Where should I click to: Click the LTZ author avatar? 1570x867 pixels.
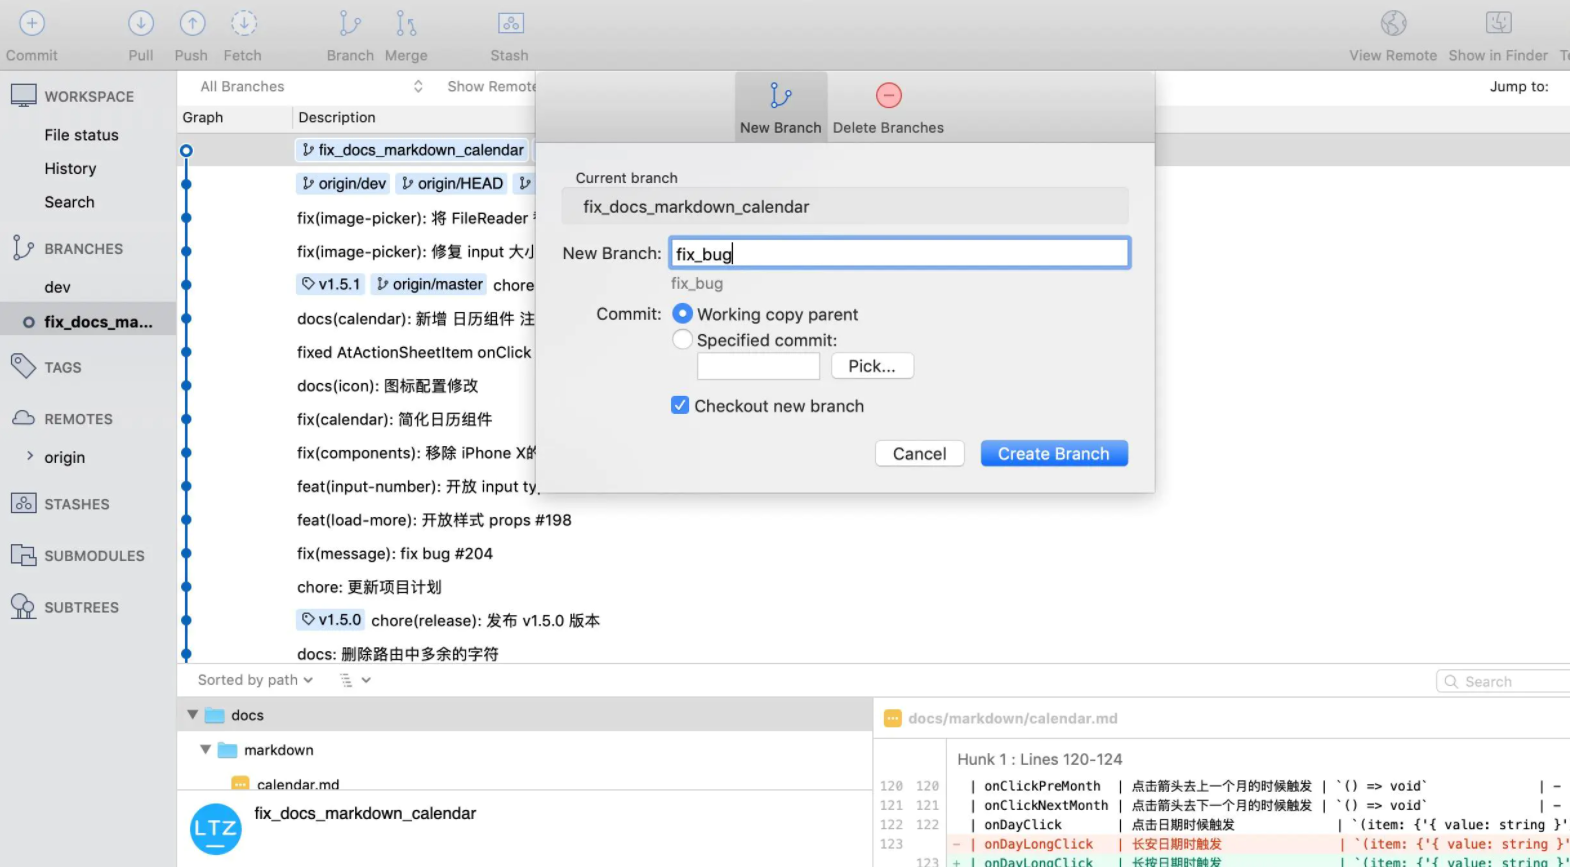(x=216, y=829)
